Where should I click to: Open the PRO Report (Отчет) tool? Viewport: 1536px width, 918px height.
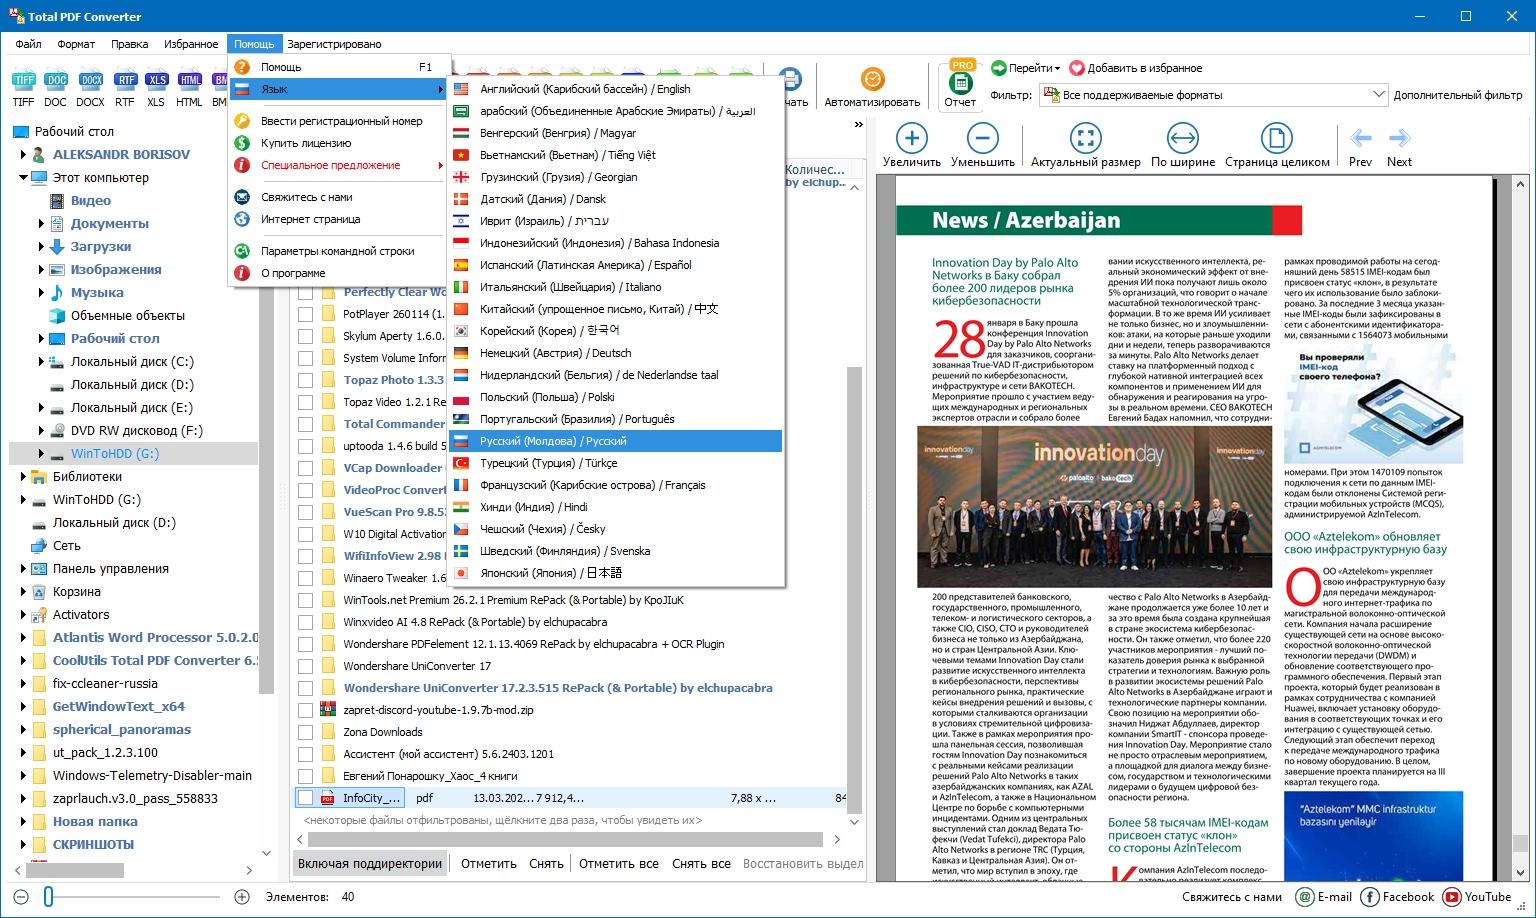[x=960, y=84]
